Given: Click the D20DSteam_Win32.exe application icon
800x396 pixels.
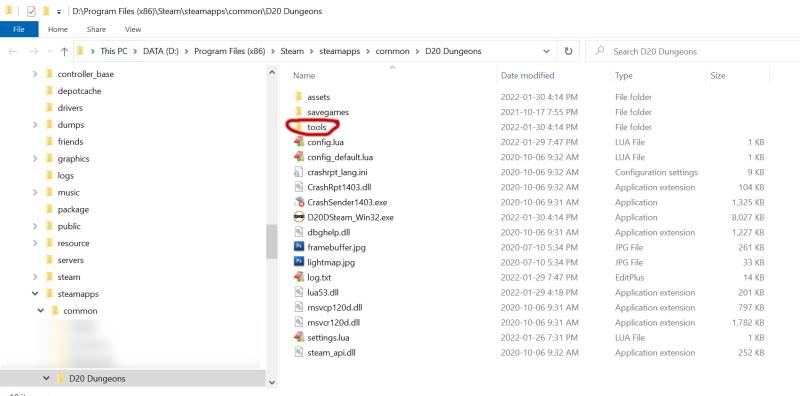Looking at the screenshot, I should 299,217.
